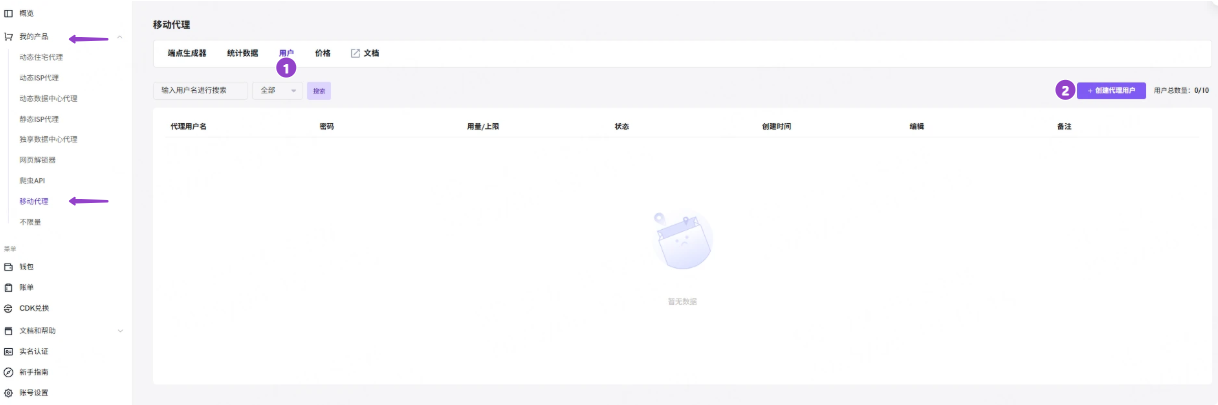The image size is (1218, 405).
Task: Click the 输入用户名进行搜索 input field
Action: click(200, 90)
